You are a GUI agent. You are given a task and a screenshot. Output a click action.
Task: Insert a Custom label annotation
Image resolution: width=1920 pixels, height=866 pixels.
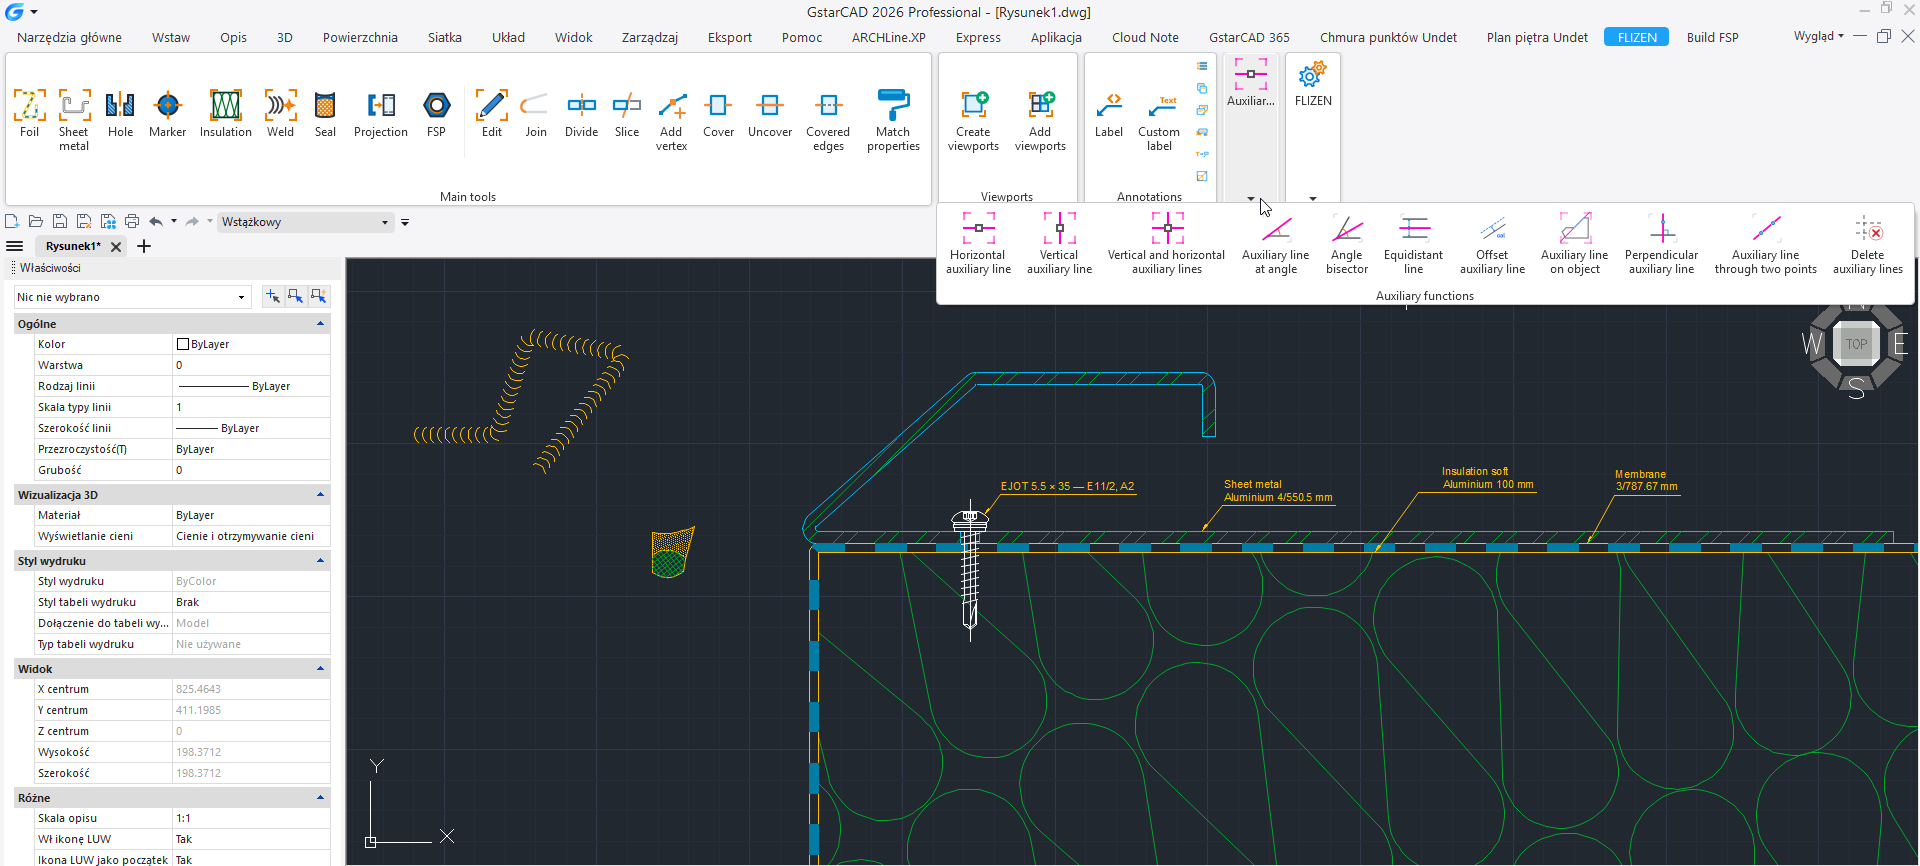tap(1159, 120)
